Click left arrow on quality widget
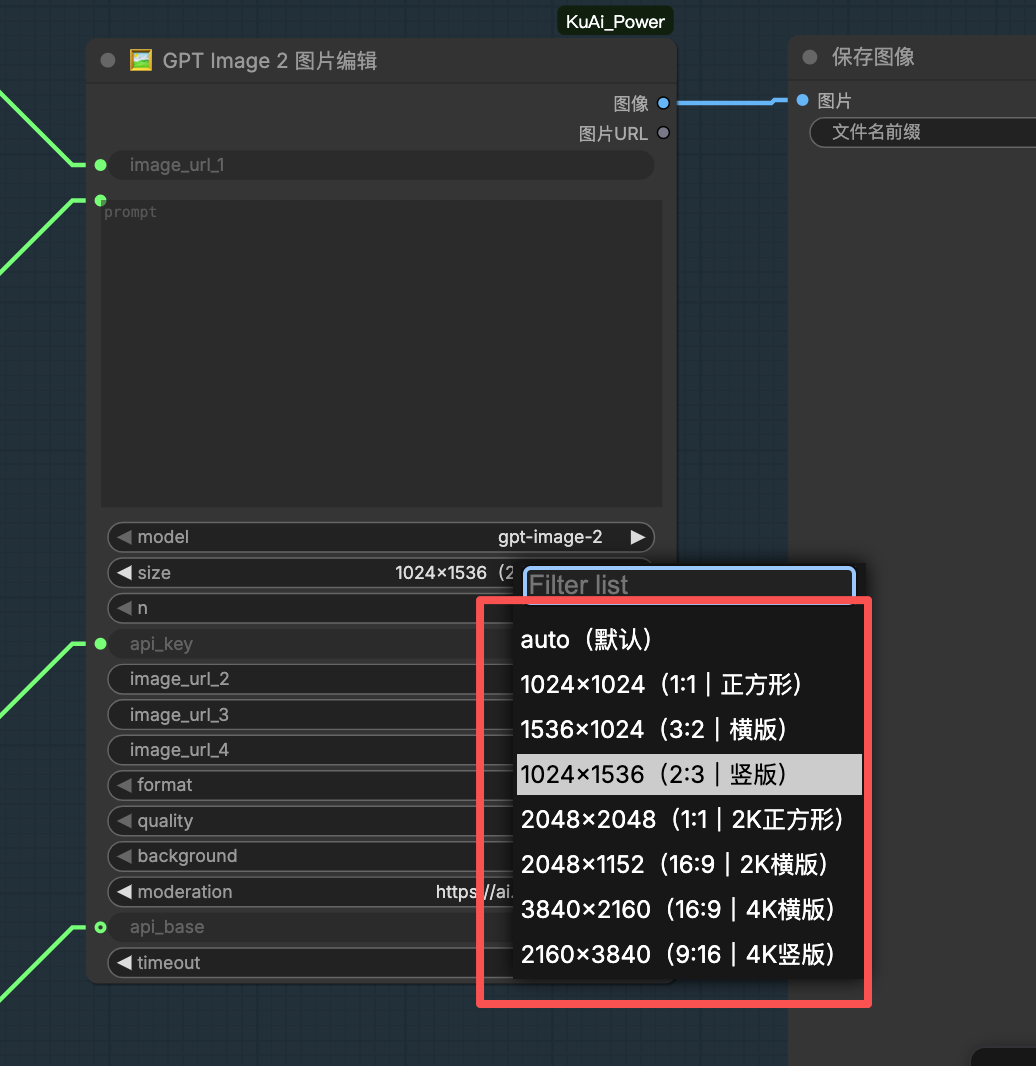Screen dimensions: 1036x1066 [x=124, y=821]
